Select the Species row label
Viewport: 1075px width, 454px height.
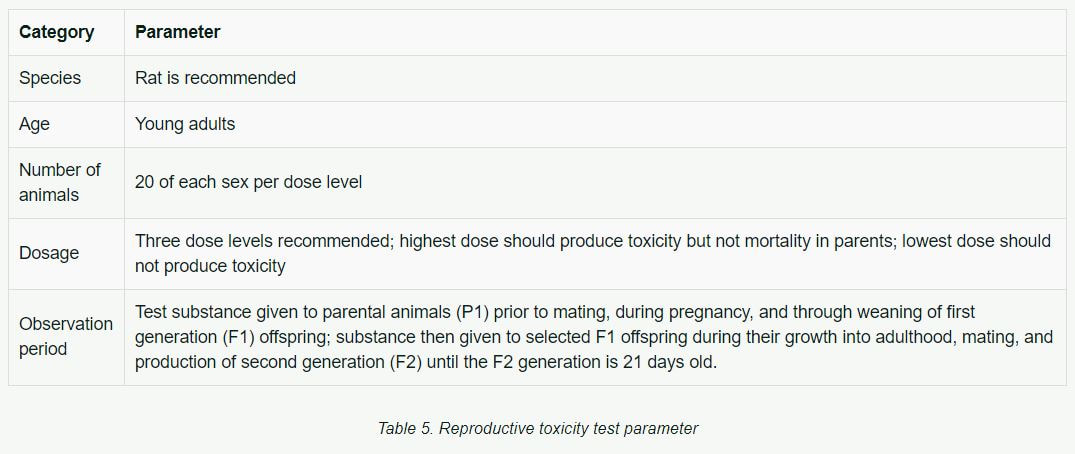pyautogui.click(x=50, y=78)
